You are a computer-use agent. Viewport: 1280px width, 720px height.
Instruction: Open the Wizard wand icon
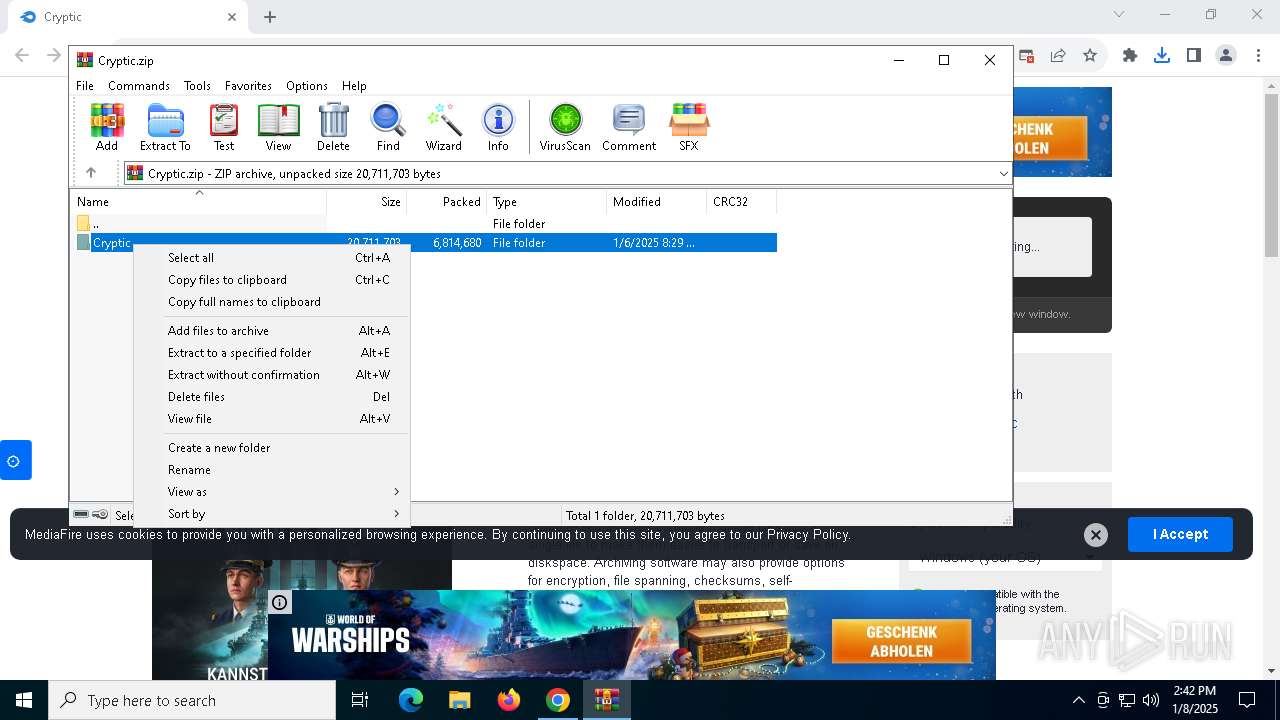point(443,127)
